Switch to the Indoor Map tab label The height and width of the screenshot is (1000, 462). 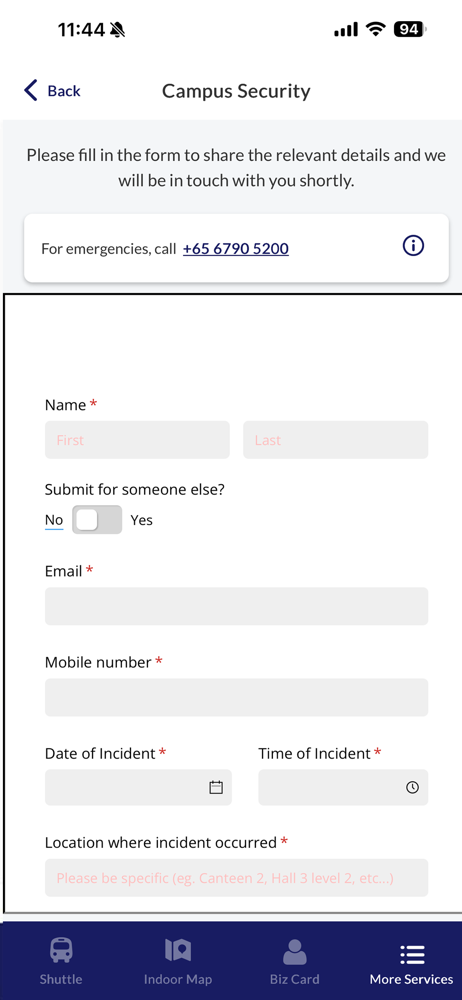[x=178, y=979]
